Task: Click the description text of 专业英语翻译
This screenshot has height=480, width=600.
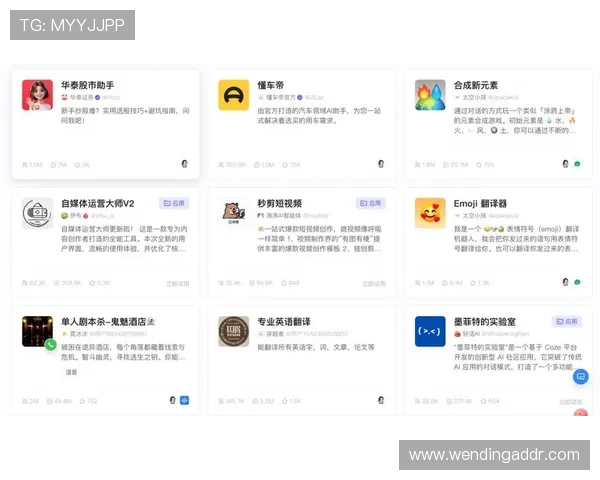Action: pos(316,347)
